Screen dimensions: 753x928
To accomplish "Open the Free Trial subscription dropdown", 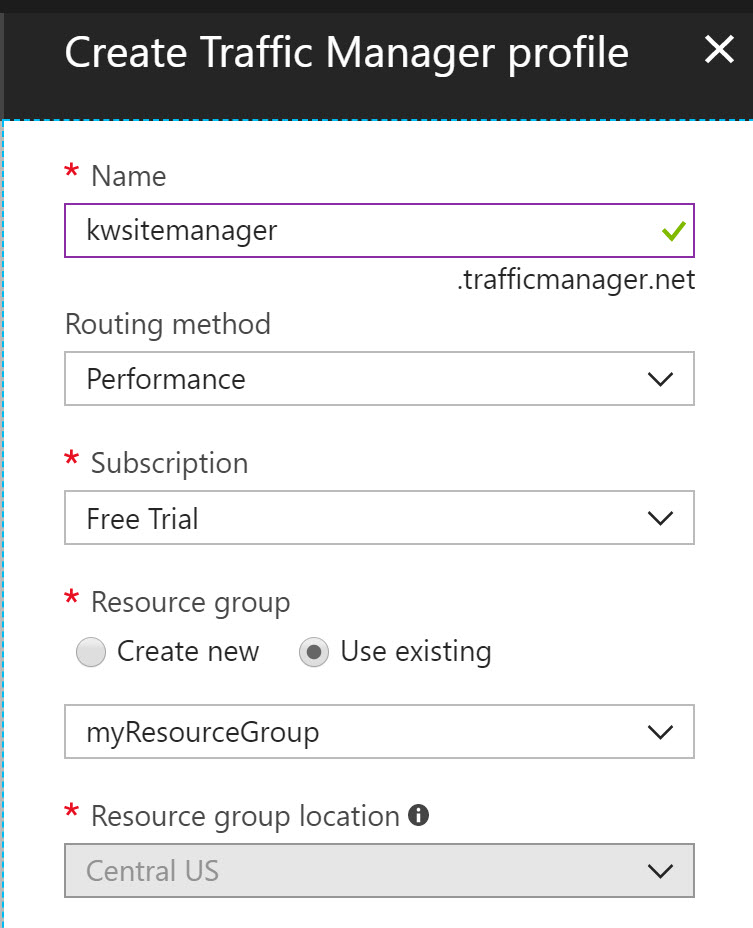I will click(x=379, y=518).
